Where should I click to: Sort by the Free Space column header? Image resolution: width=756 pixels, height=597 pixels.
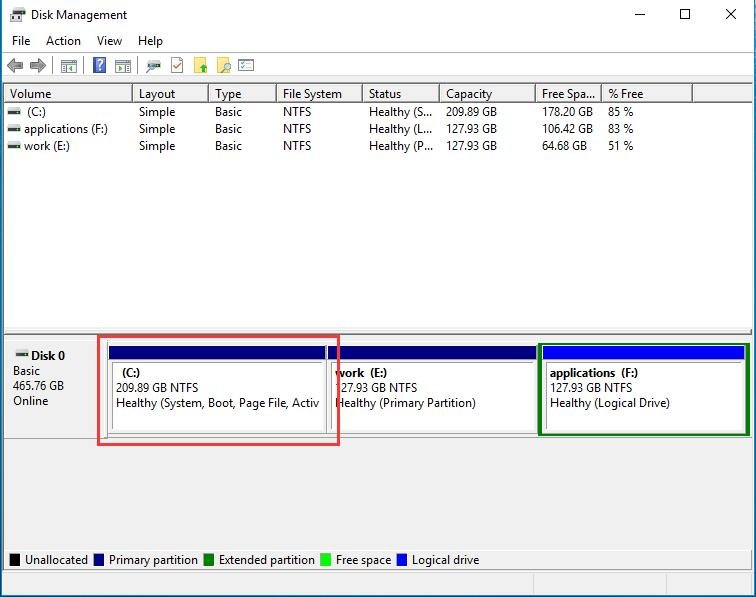point(568,94)
